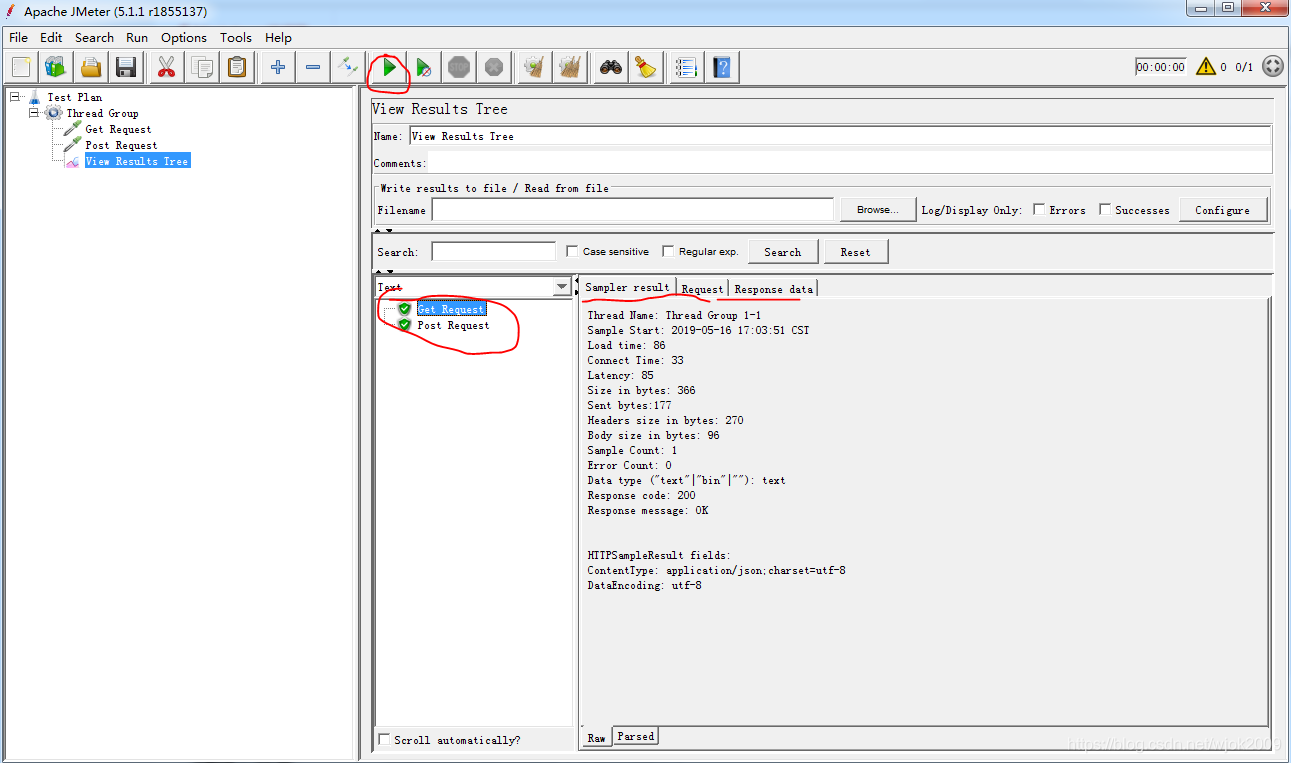1291x763 pixels.
Task: Cut selection with the scissors icon
Action: pyautogui.click(x=166, y=68)
